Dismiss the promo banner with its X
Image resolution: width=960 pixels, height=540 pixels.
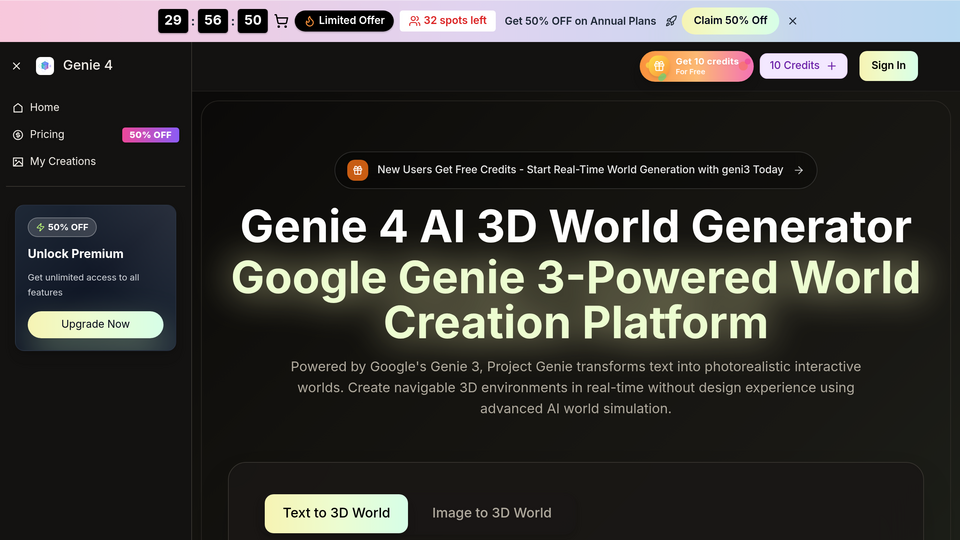(x=793, y=21)
